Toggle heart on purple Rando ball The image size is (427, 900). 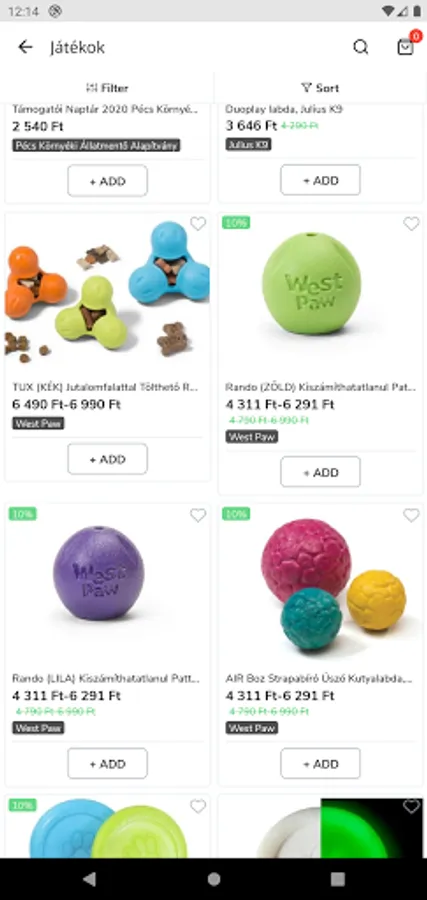pos(198,515)
